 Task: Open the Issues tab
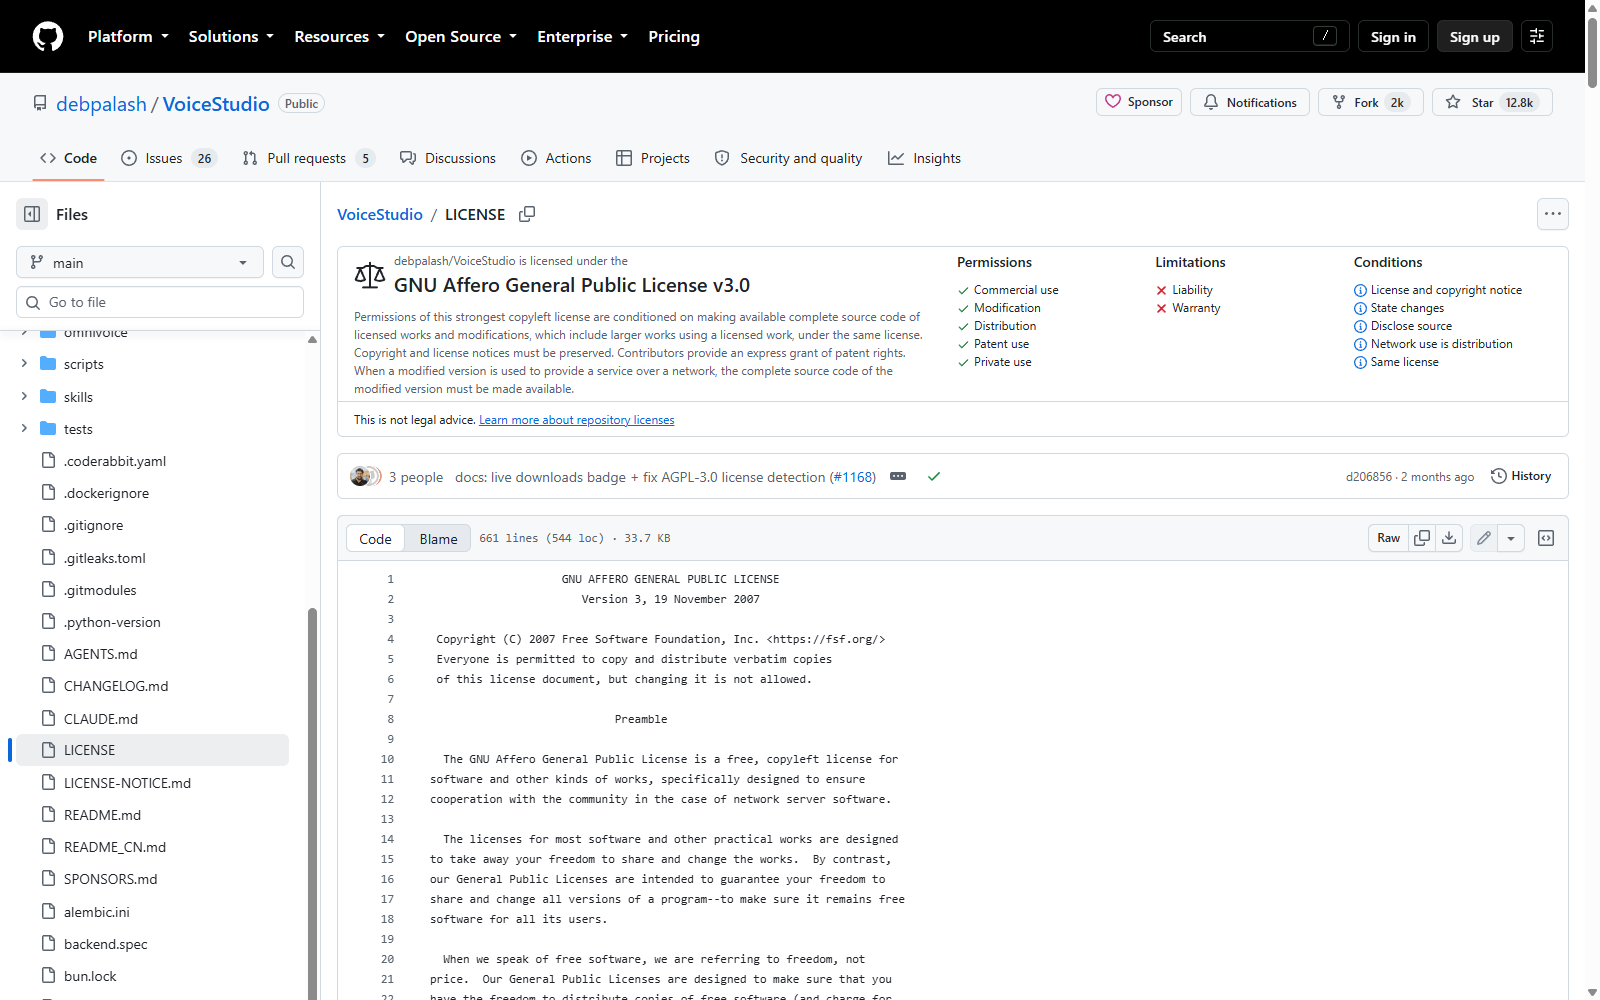168,158
